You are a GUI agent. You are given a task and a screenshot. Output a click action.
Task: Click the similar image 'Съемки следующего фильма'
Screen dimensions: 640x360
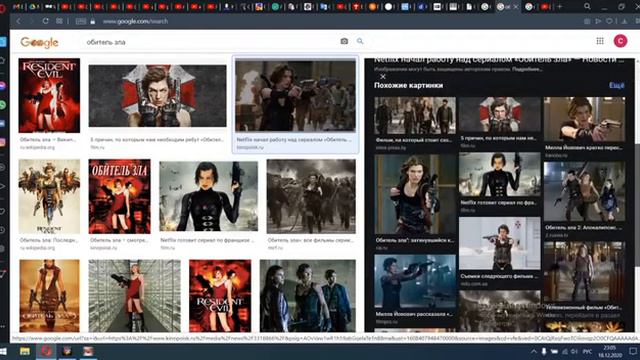(500, 243)
